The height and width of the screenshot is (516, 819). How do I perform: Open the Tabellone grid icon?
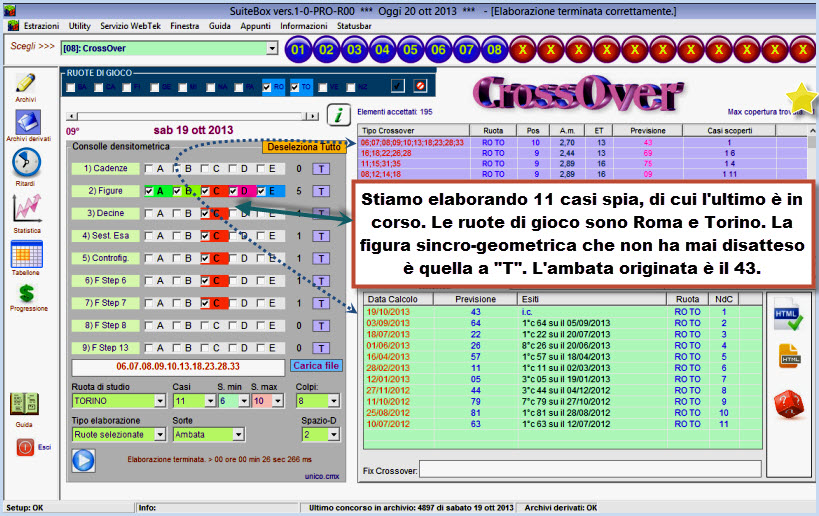click(x=26, y=253)
